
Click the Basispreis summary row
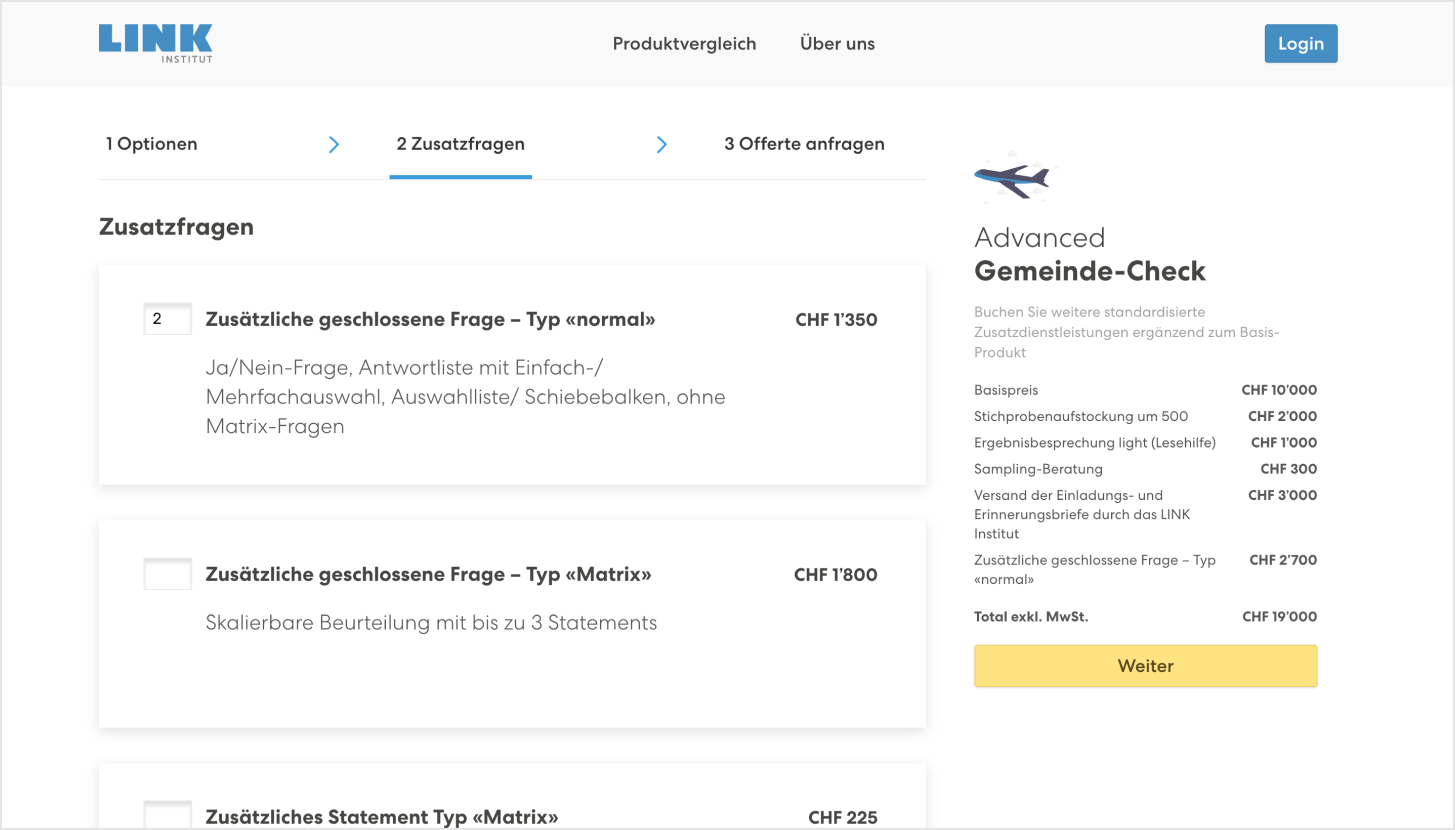1146,390
